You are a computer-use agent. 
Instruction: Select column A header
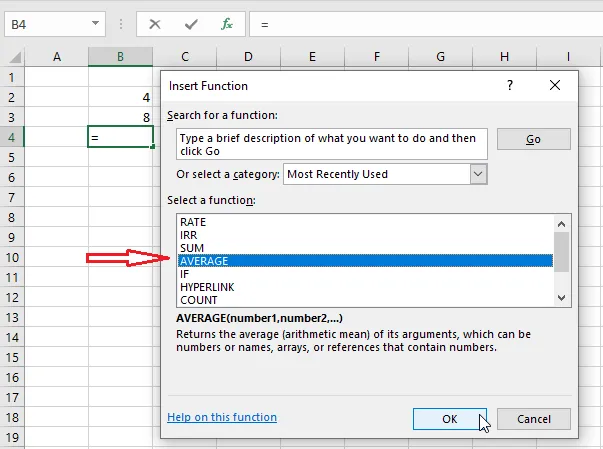[x=57, y=57]
